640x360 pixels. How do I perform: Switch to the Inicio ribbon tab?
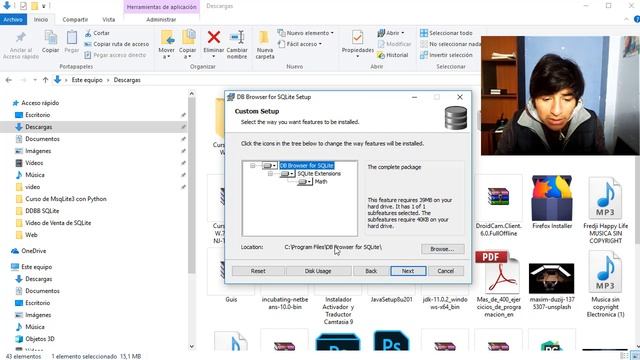(x=40, y=19)
